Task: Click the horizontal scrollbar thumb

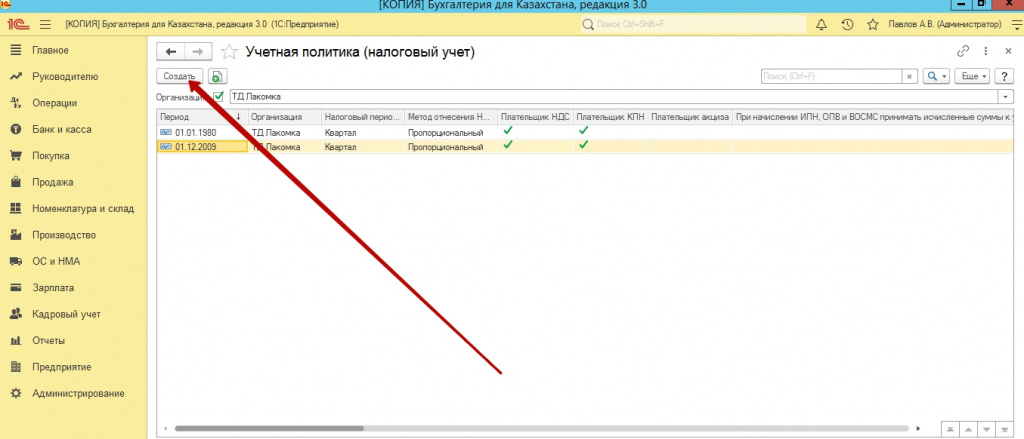Action: click(268, 429)
